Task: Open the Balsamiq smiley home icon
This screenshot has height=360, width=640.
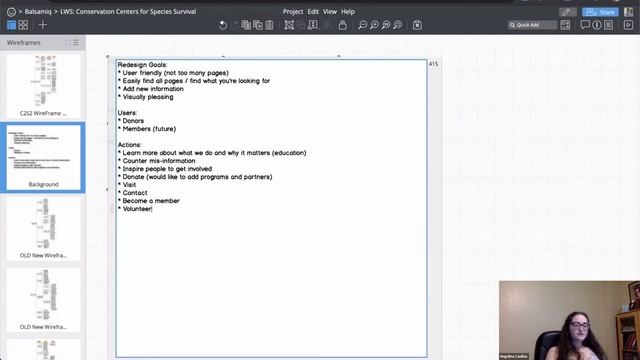Action: 11,12
